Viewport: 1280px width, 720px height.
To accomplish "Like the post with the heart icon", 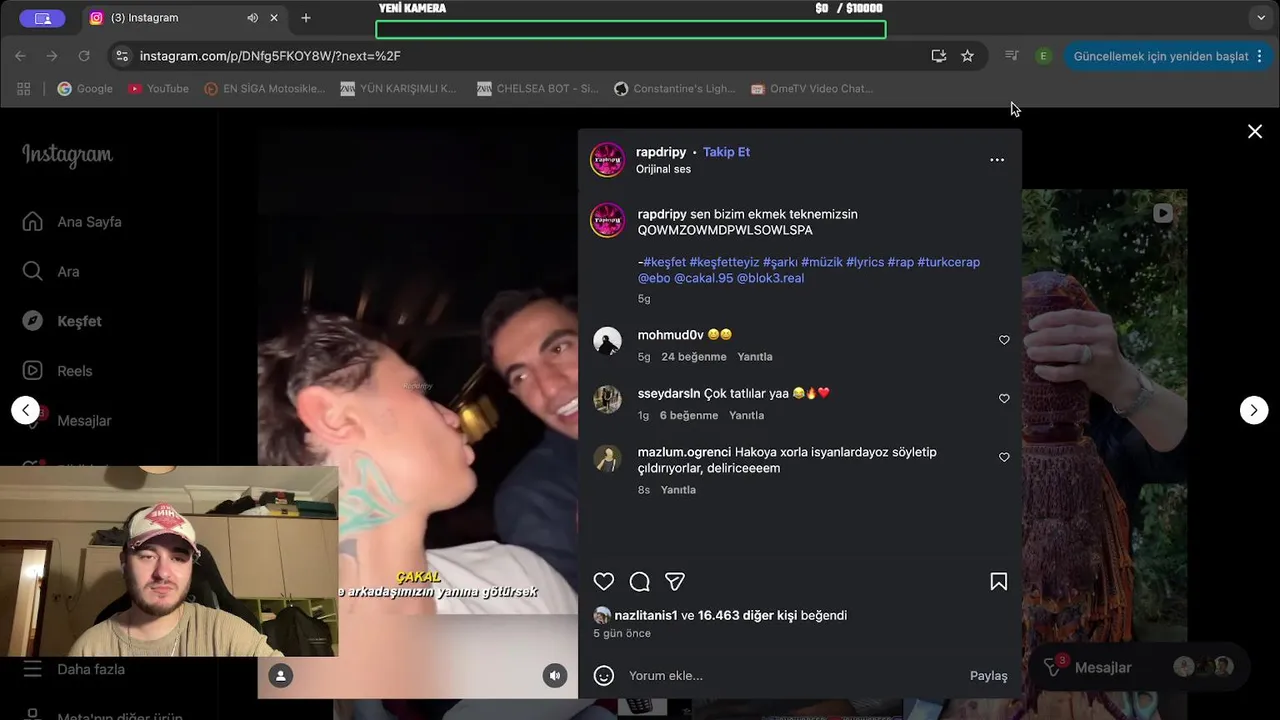I will (x=604, y=582).
